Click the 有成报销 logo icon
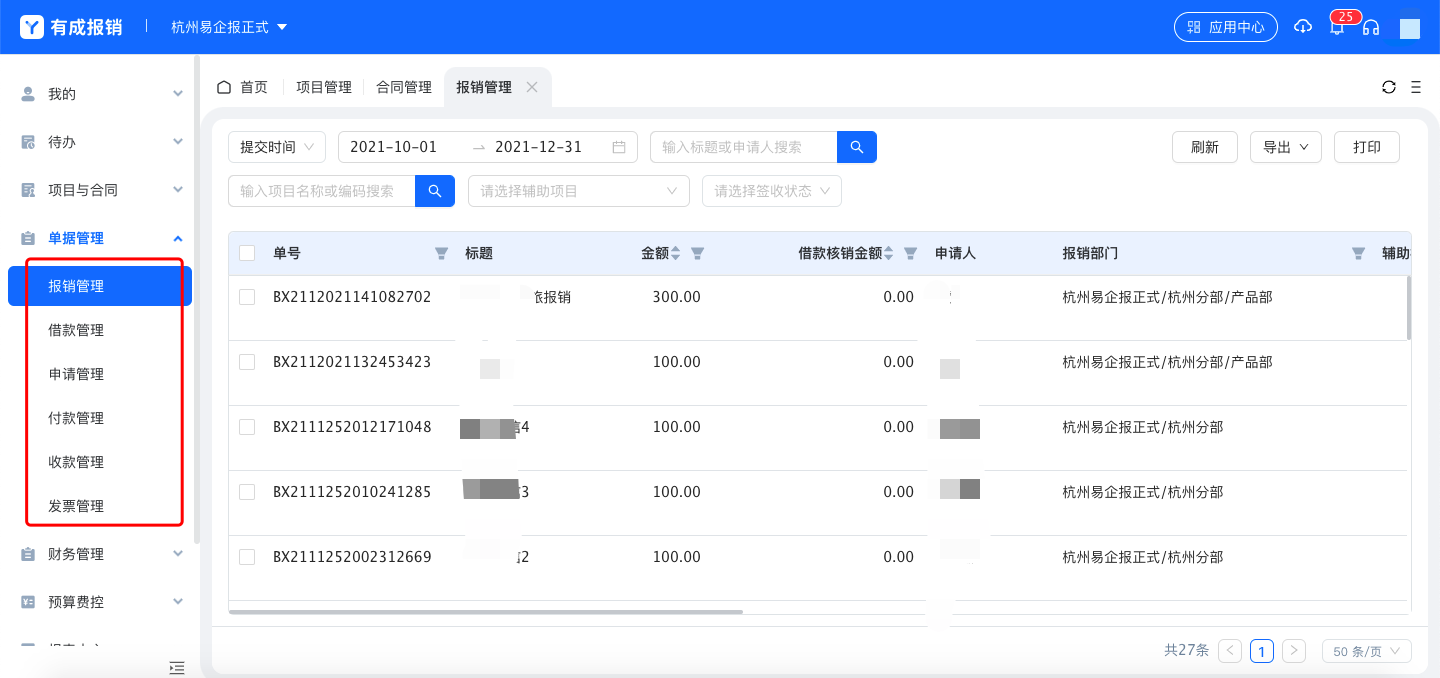This screenshot has height=678, width=1440. pyautogui.click(x=32, y=27)
